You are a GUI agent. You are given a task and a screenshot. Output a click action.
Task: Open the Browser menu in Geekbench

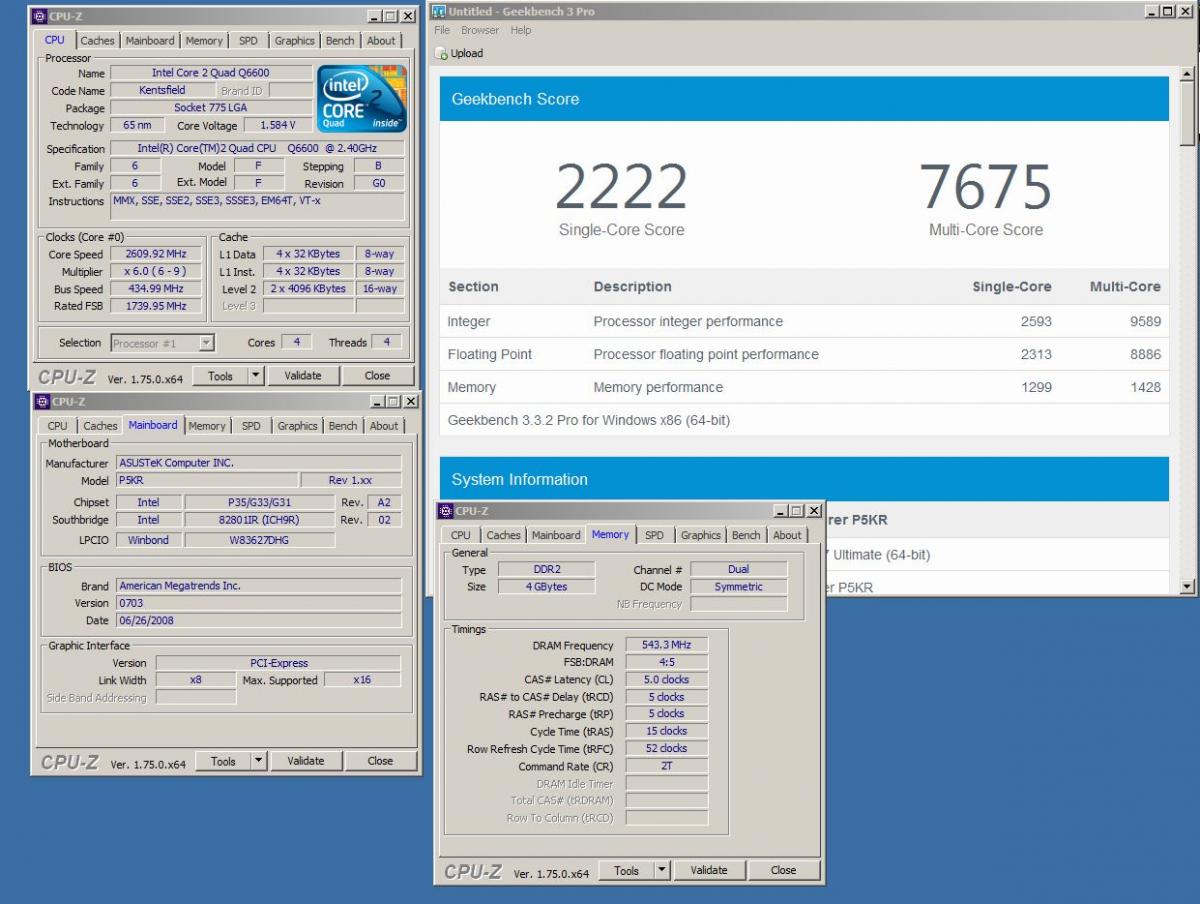[480, 30]
